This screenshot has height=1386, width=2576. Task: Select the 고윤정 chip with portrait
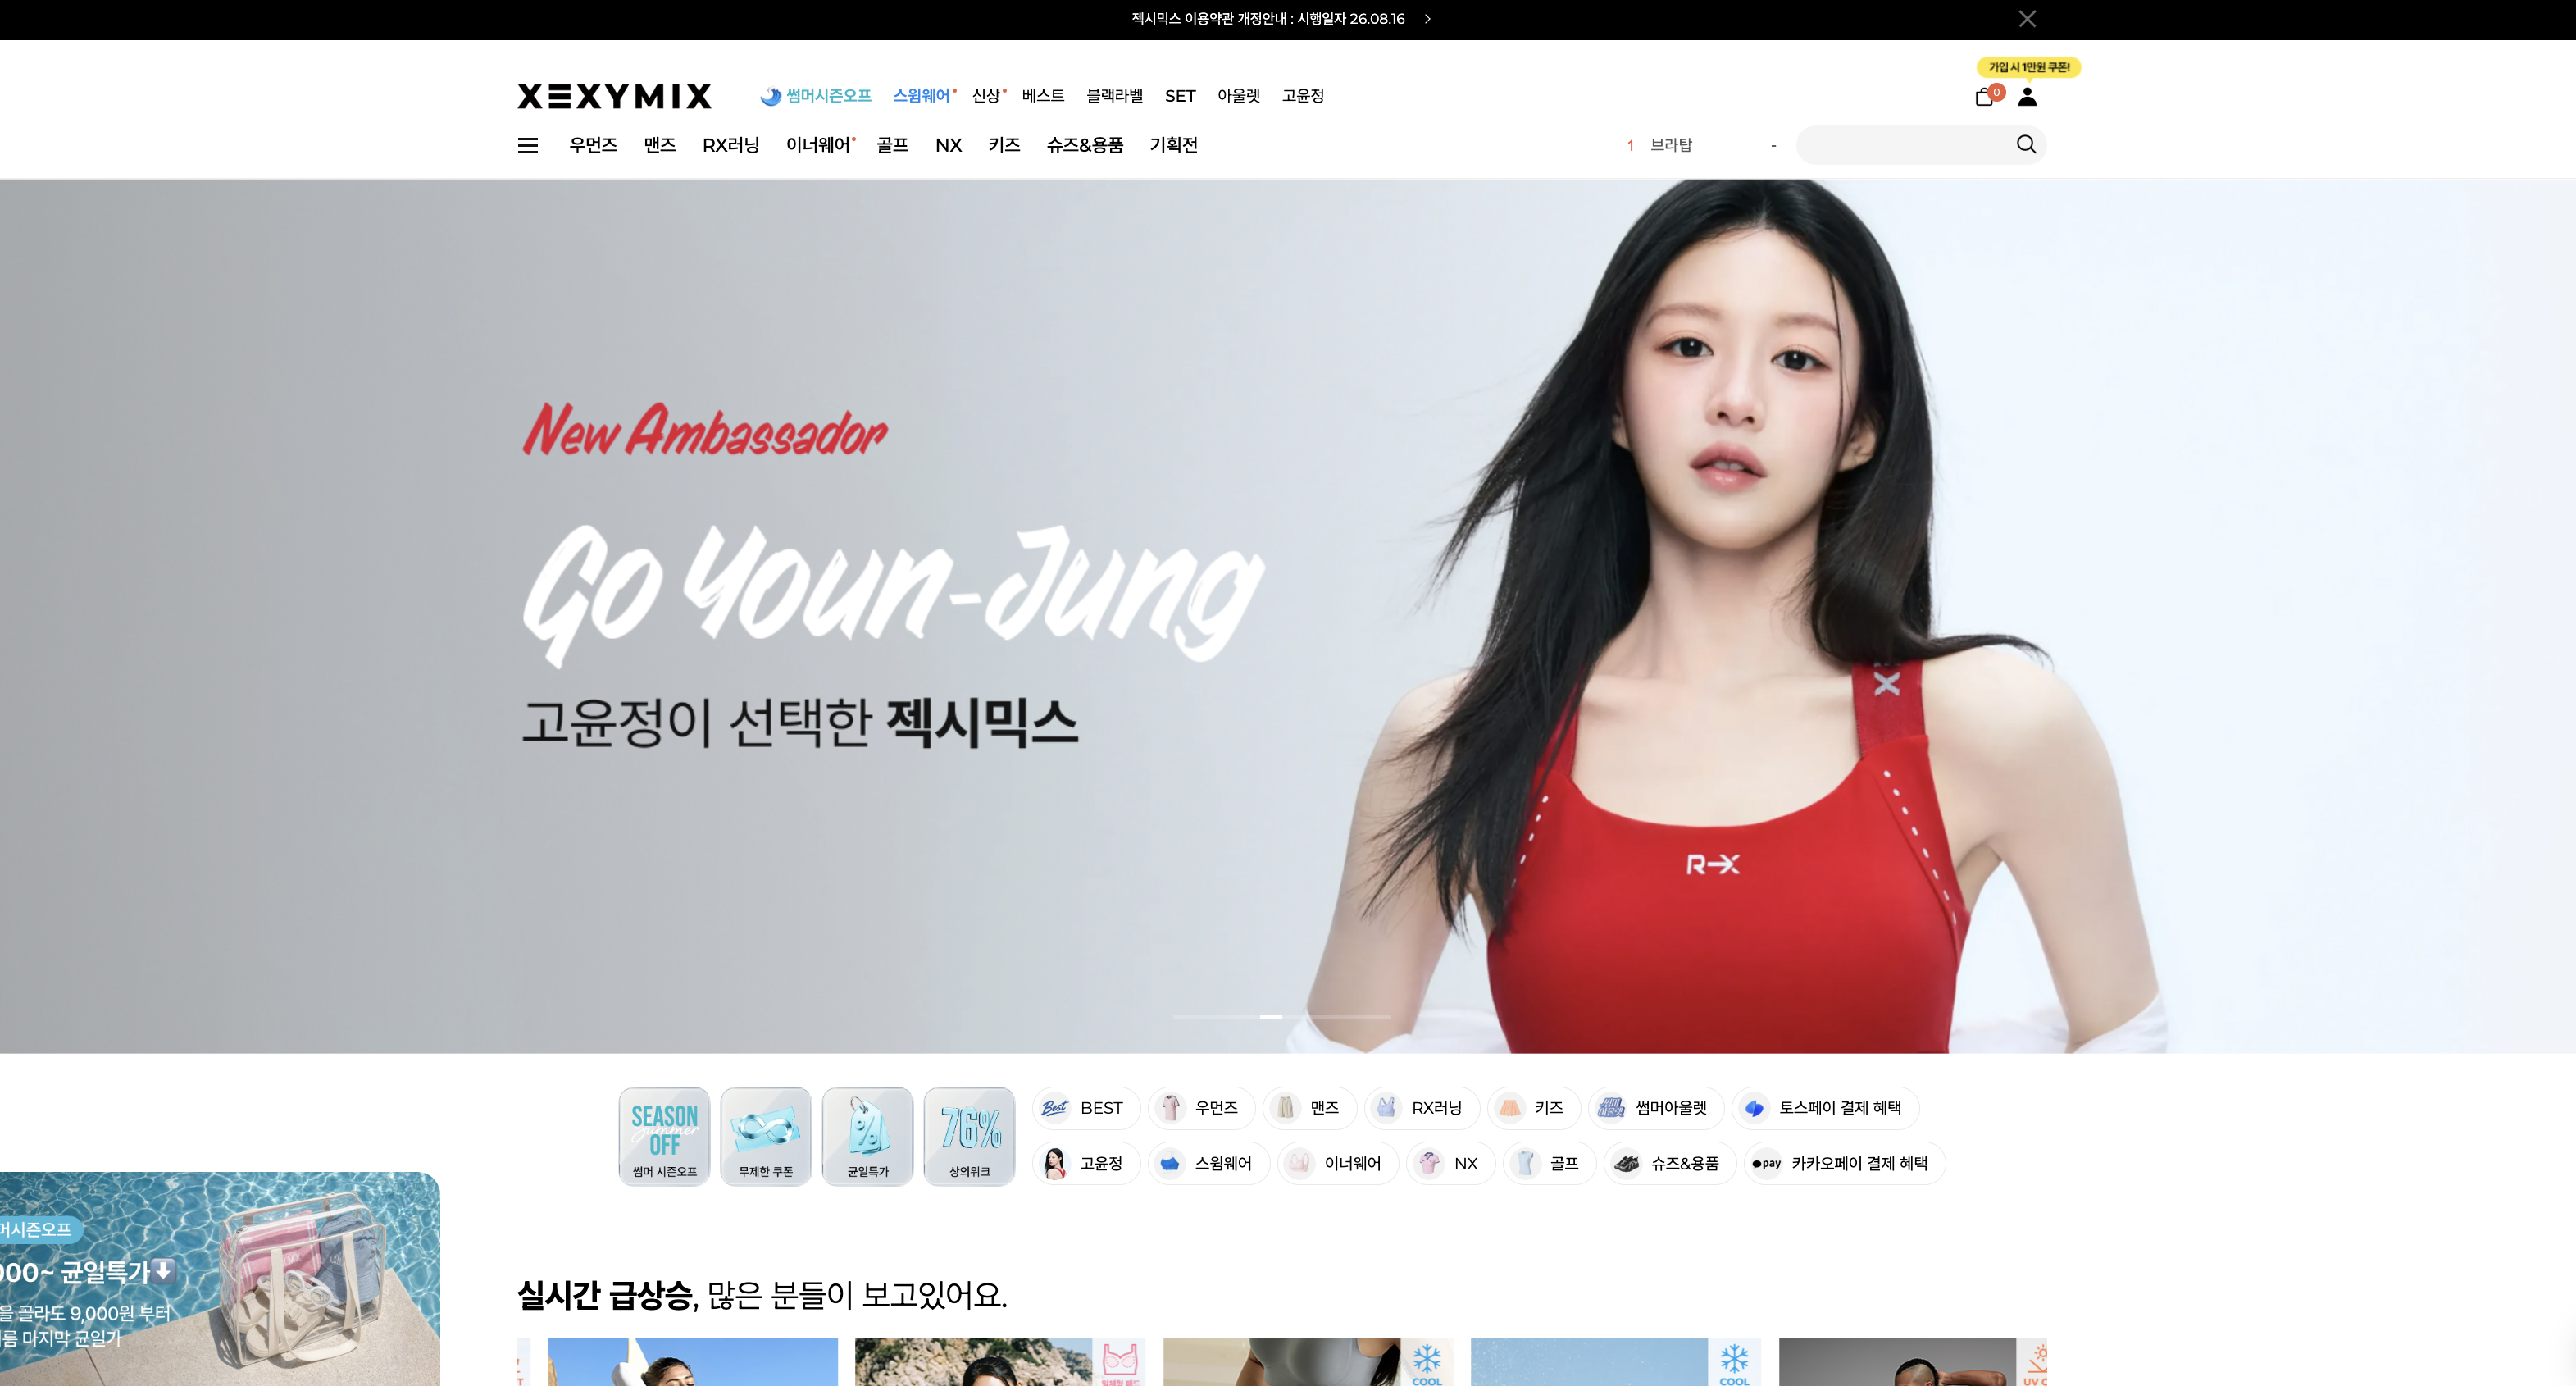pos(1086,1164)
